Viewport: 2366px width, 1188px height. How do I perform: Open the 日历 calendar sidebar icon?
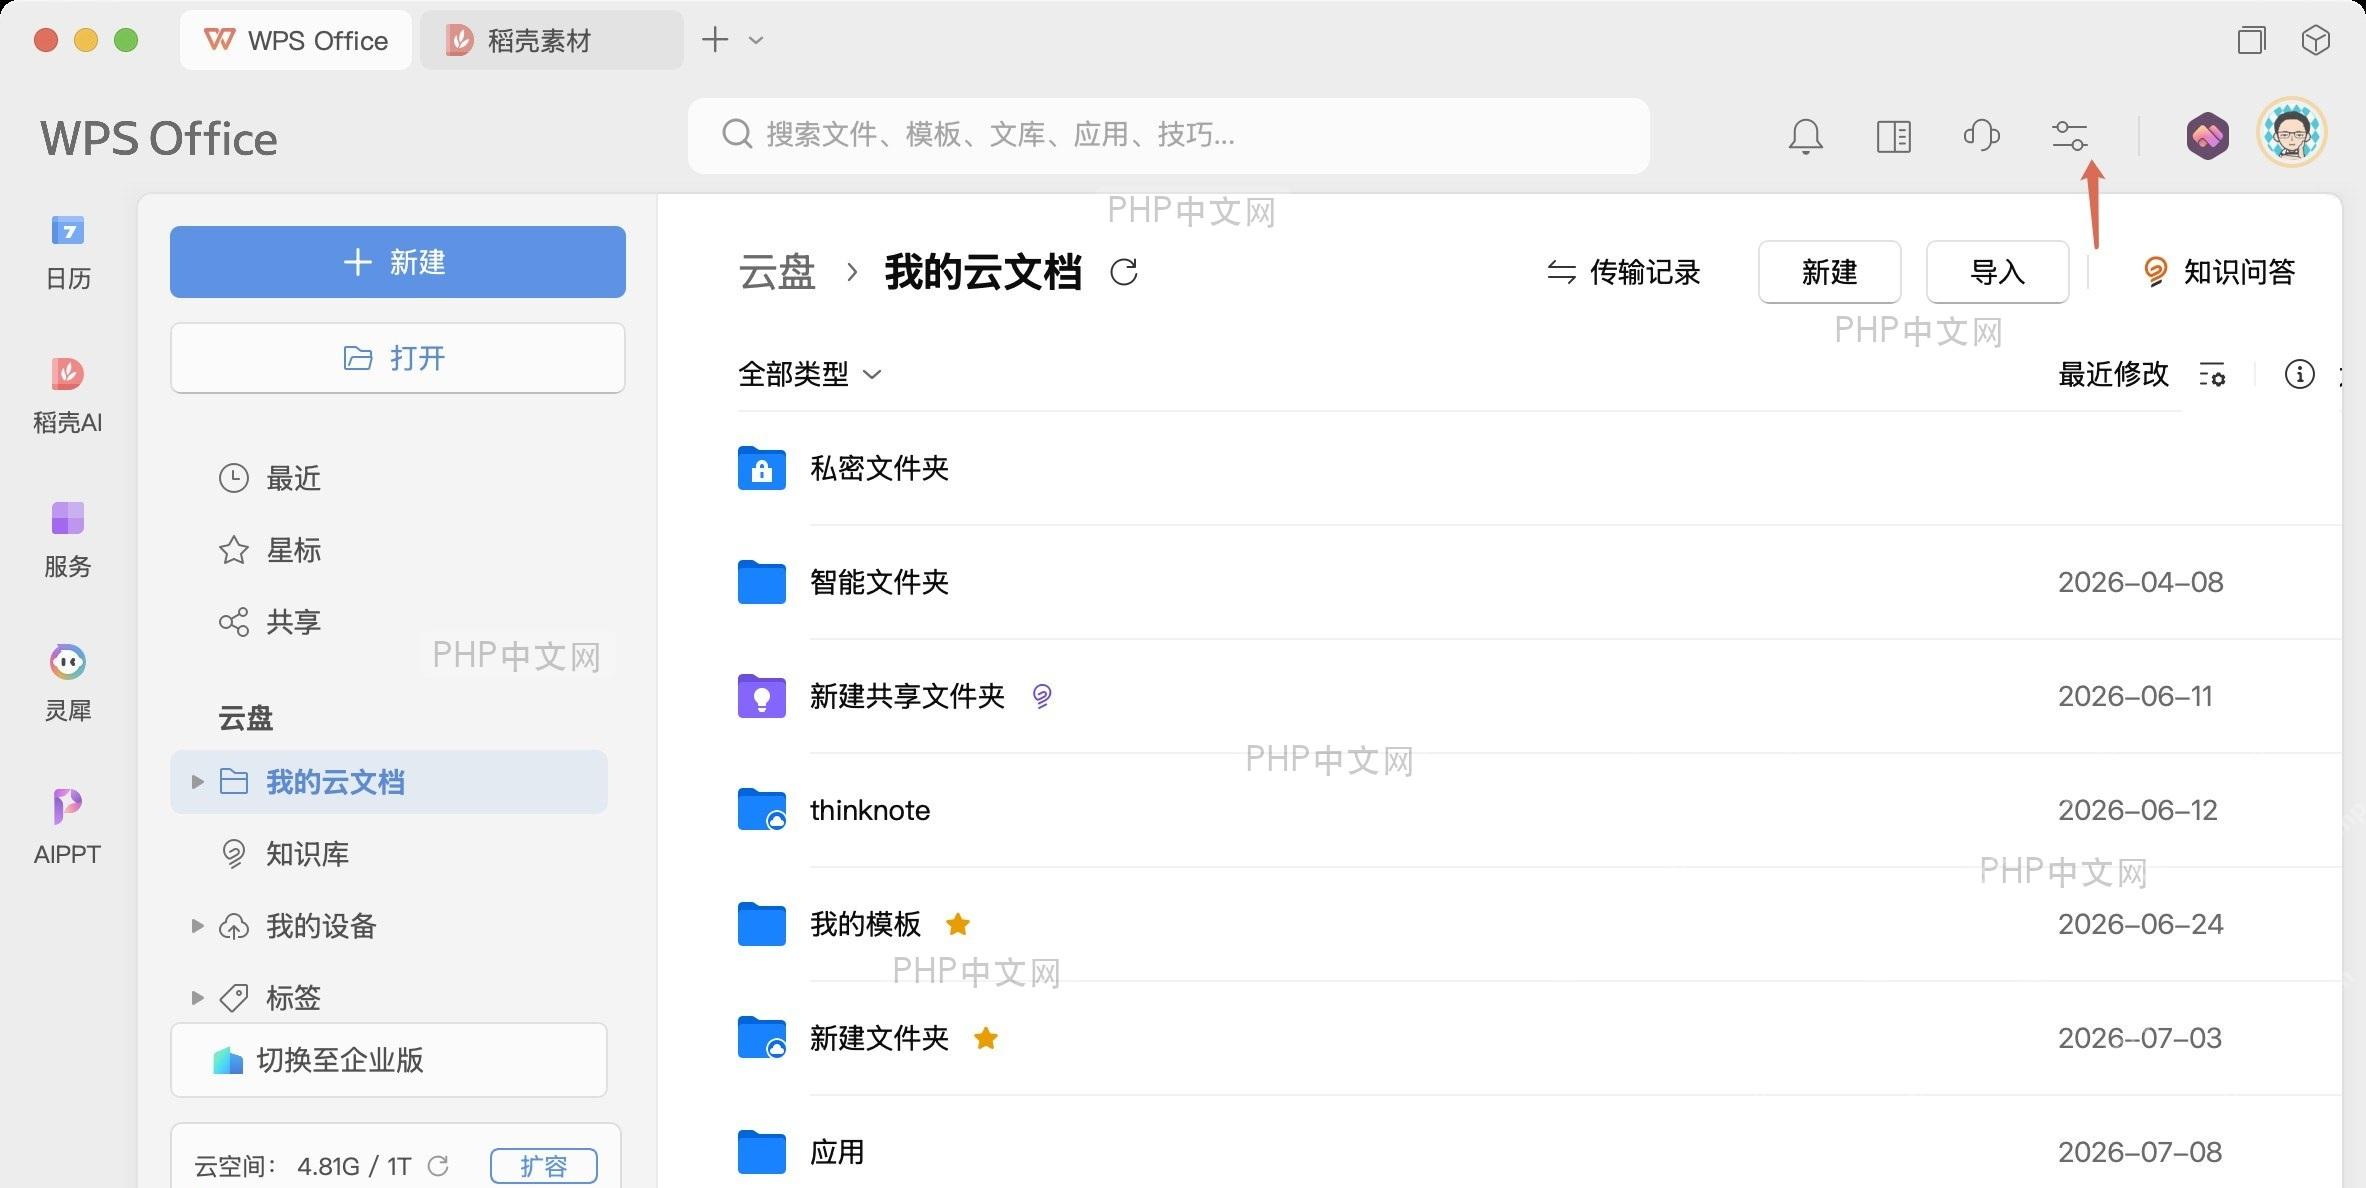68,252
